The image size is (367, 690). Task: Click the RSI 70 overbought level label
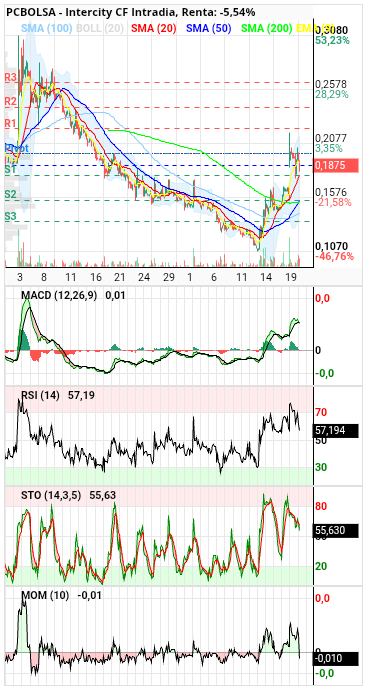click(x=320, y=412)
